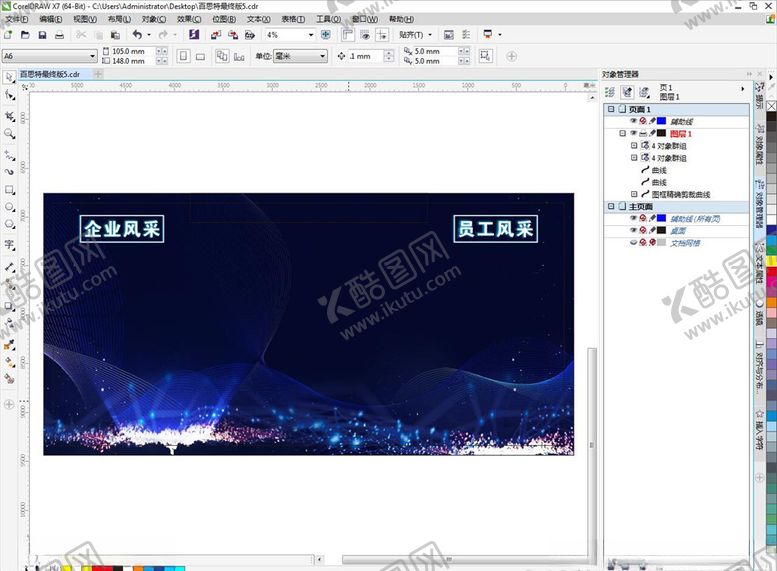Select the Zoom magnifier tool

pyautogui.click(x=10, y=133)
